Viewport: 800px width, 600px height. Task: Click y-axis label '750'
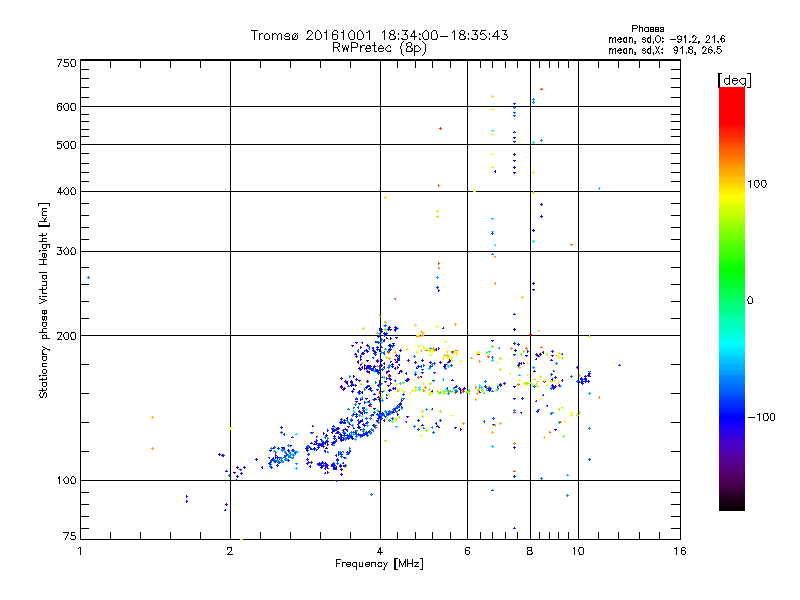click(66, 63)
